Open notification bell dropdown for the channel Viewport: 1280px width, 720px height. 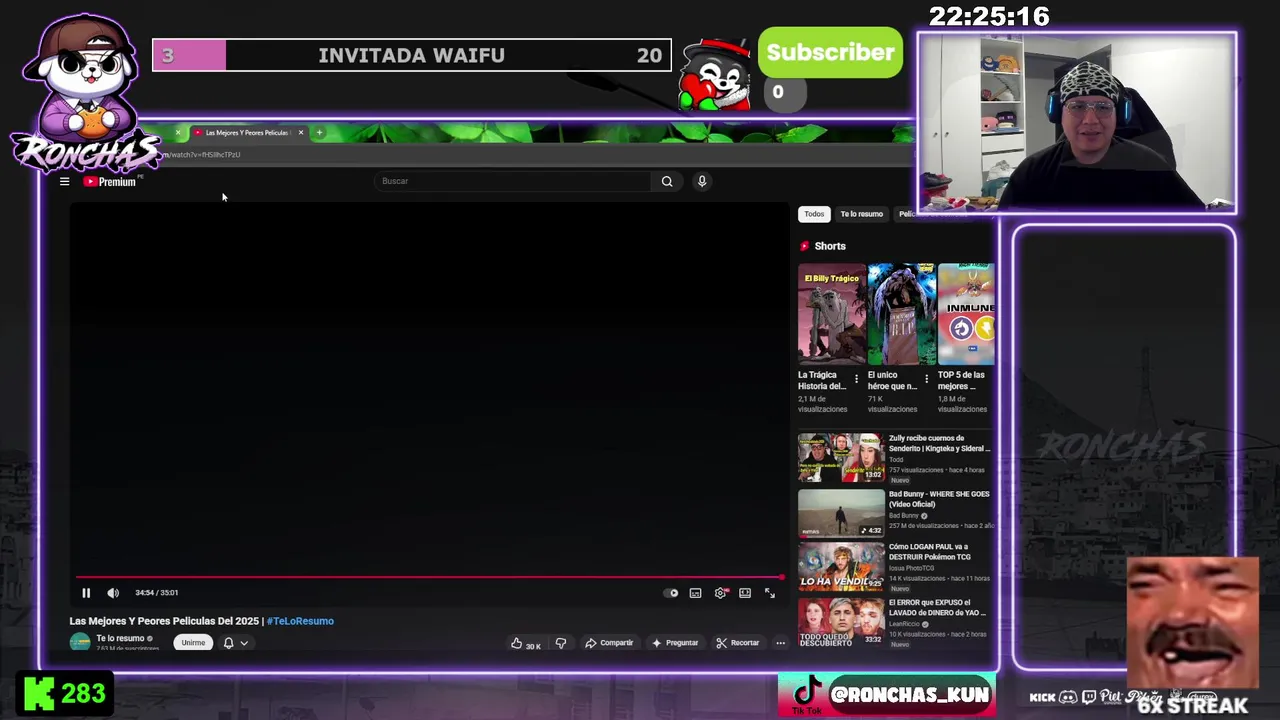235,643
